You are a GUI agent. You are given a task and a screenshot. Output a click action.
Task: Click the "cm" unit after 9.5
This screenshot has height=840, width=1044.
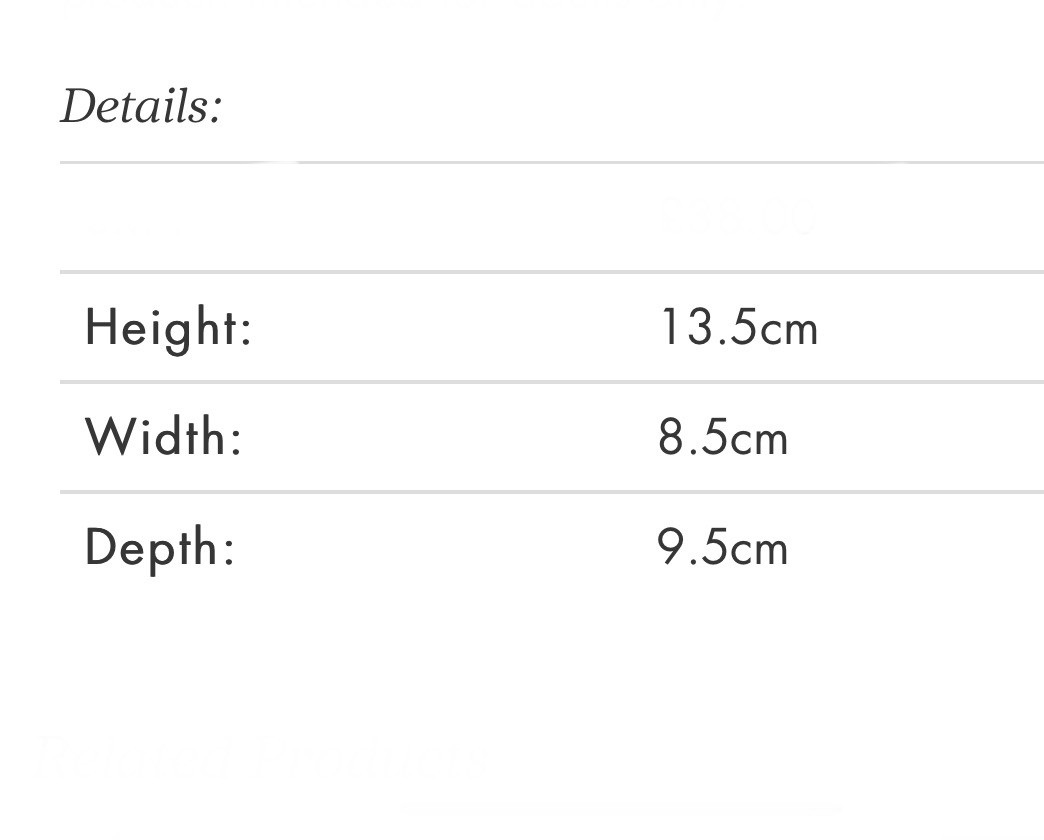(x=759, y=550)
